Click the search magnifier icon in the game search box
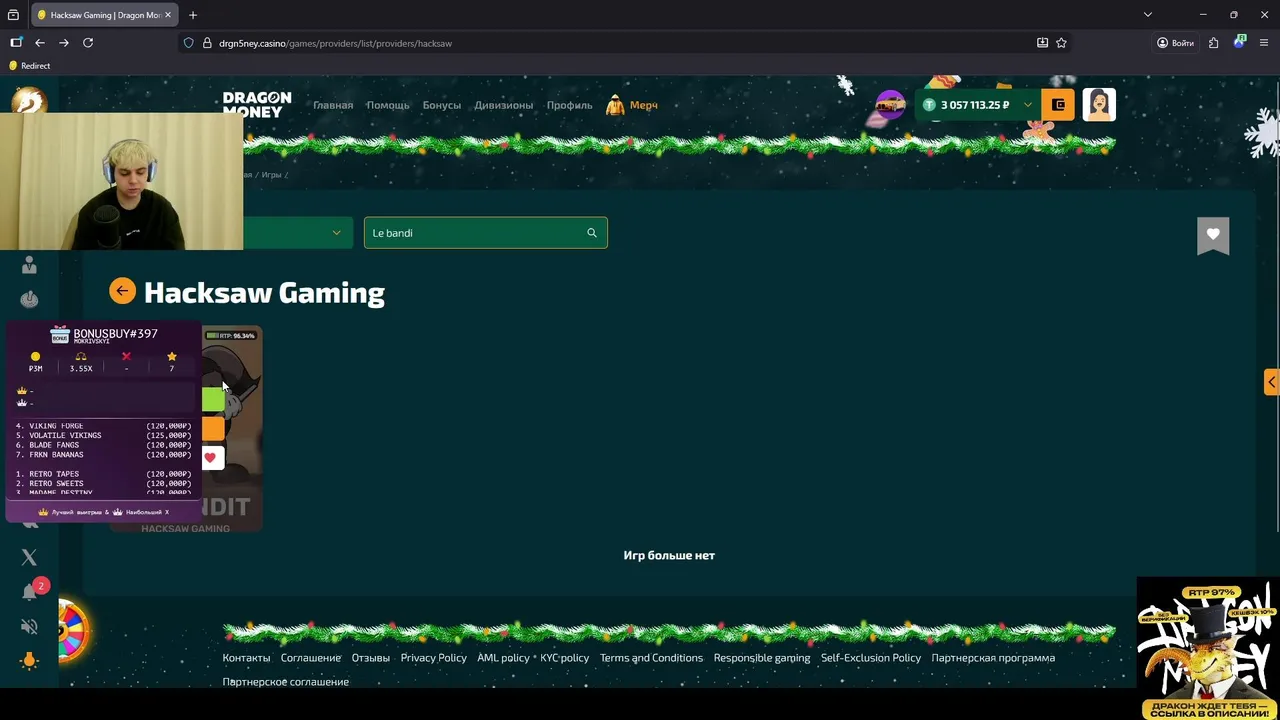The width and height of the screenshot is (1280, 720). [x=592, y=233]
